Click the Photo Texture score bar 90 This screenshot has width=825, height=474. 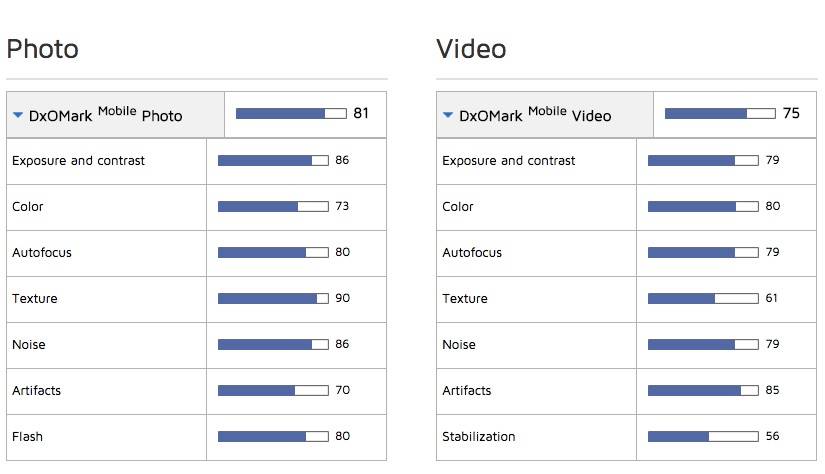click(273, 299)
